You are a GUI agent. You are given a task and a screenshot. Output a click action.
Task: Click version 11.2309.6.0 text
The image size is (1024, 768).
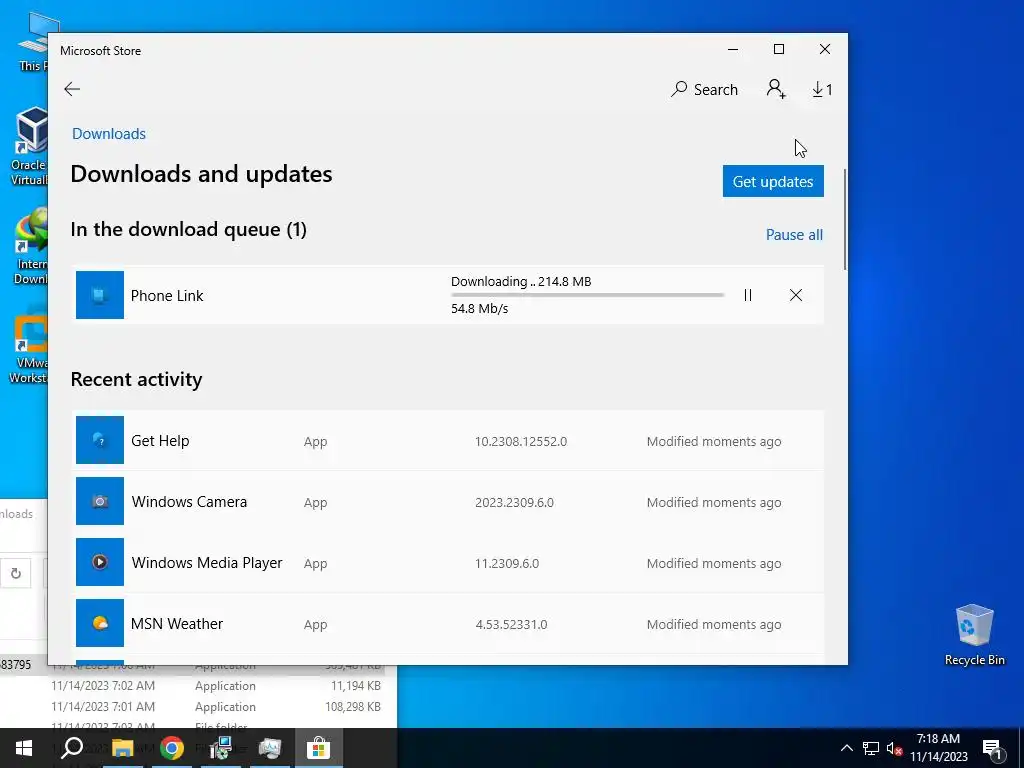point(507,563)
